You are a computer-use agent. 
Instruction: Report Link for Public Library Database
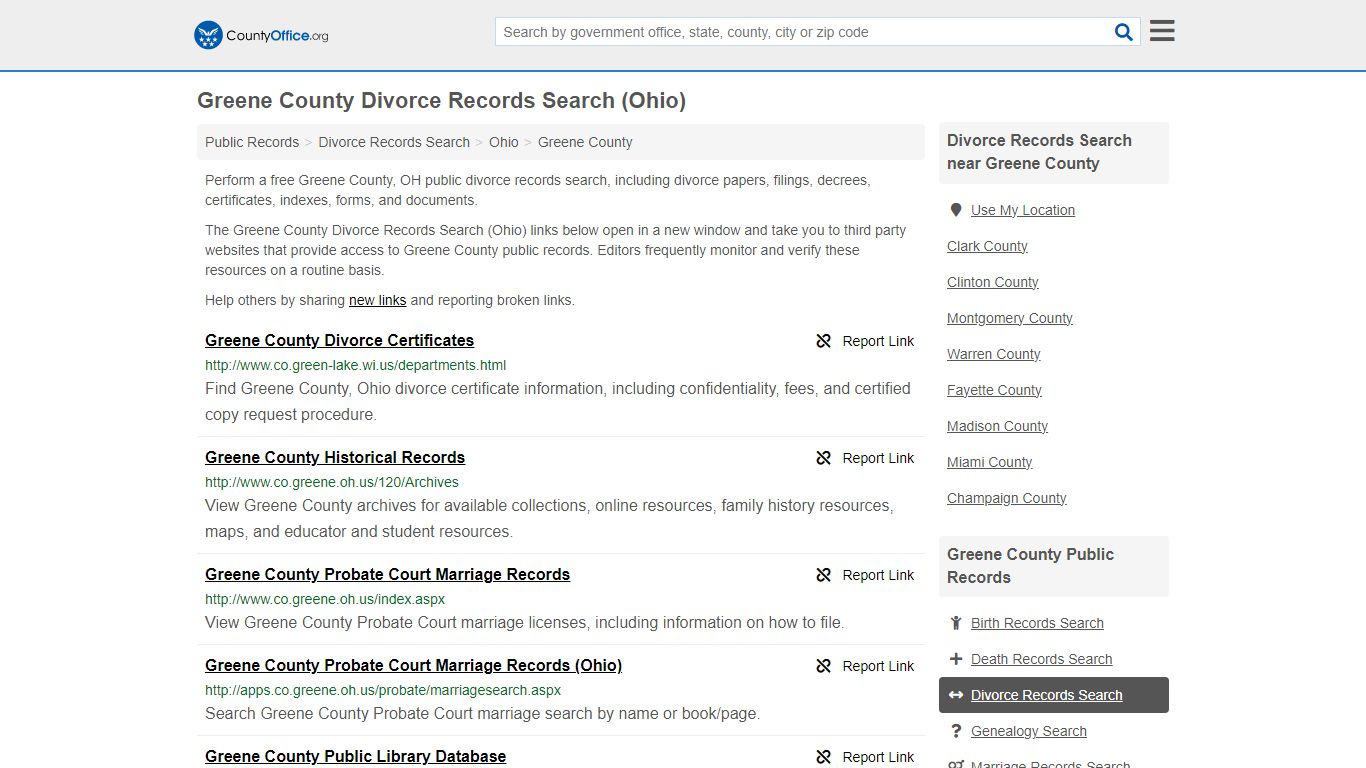[865, 757]
